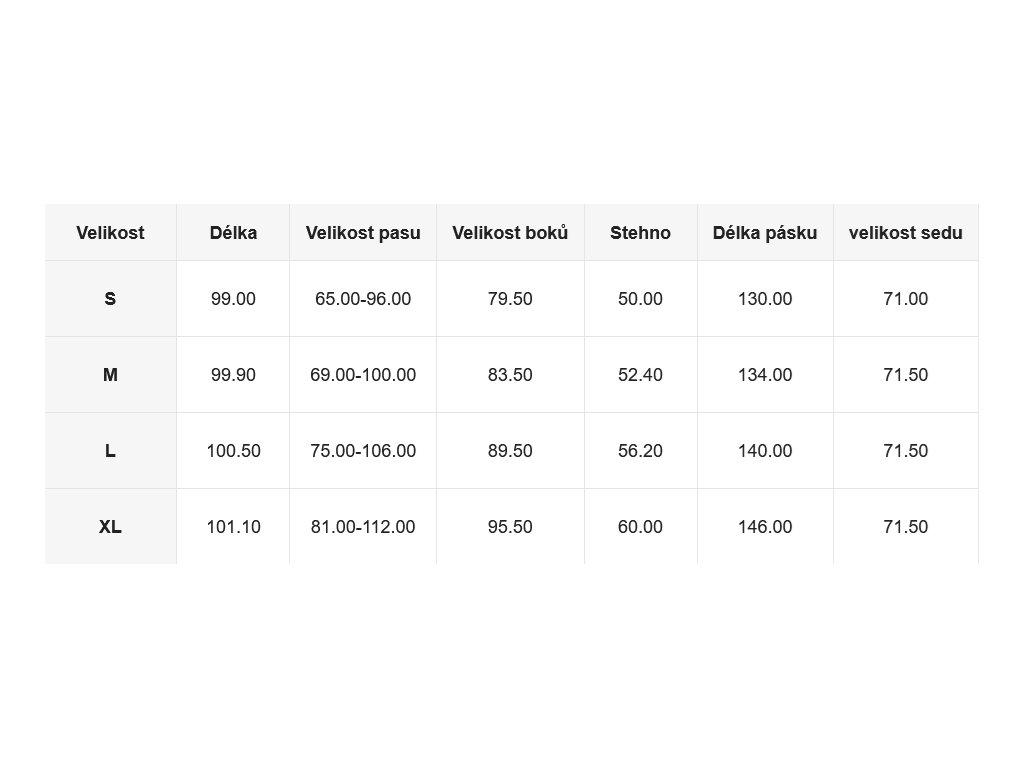Screen dimensions: 1024x768
Task: Select the 60.00 thigh value
Action: click(x=641, y=526)
